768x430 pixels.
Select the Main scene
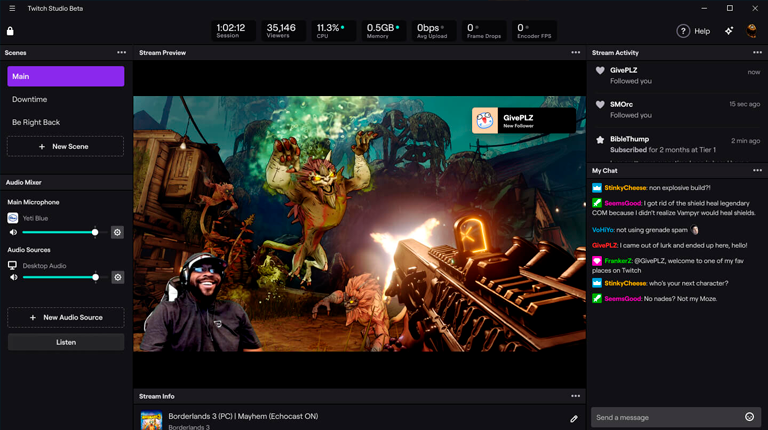(x=66, y=76)
